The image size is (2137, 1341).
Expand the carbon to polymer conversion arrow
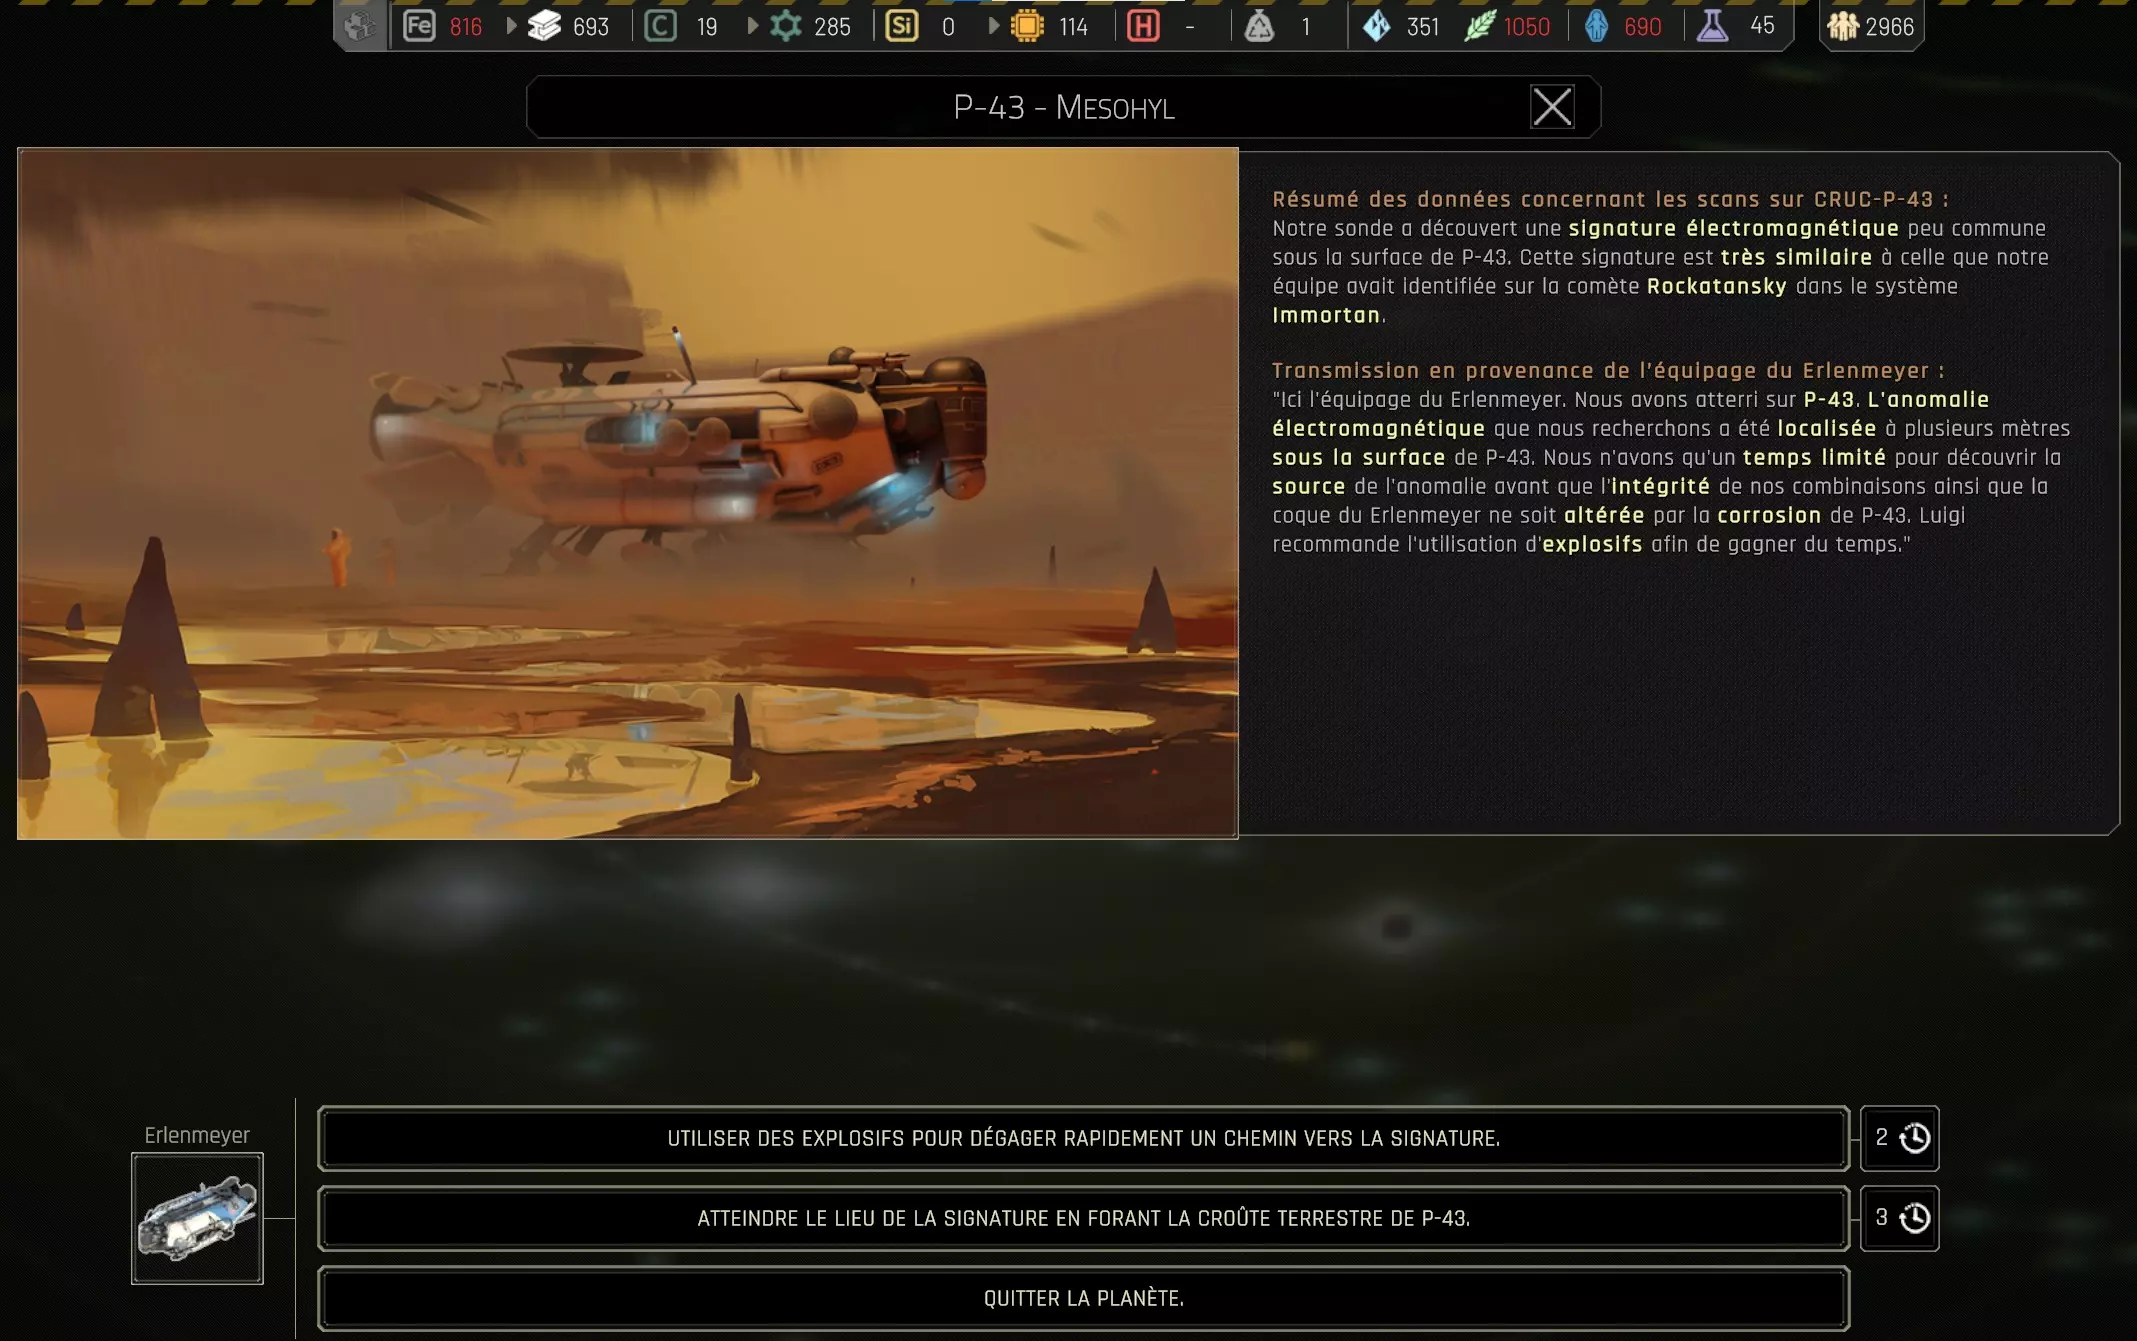click(752, 26)
